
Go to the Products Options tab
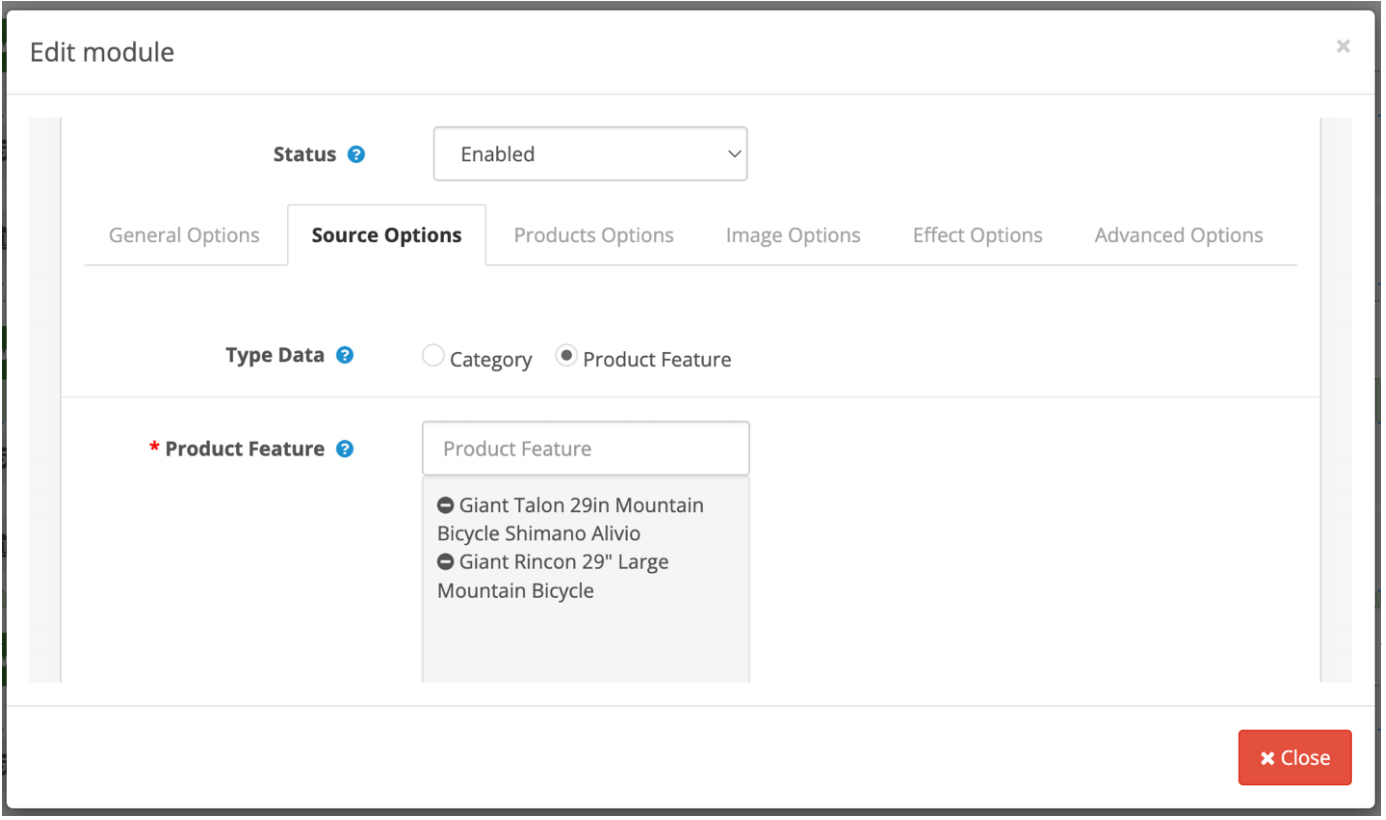[594, 236]
